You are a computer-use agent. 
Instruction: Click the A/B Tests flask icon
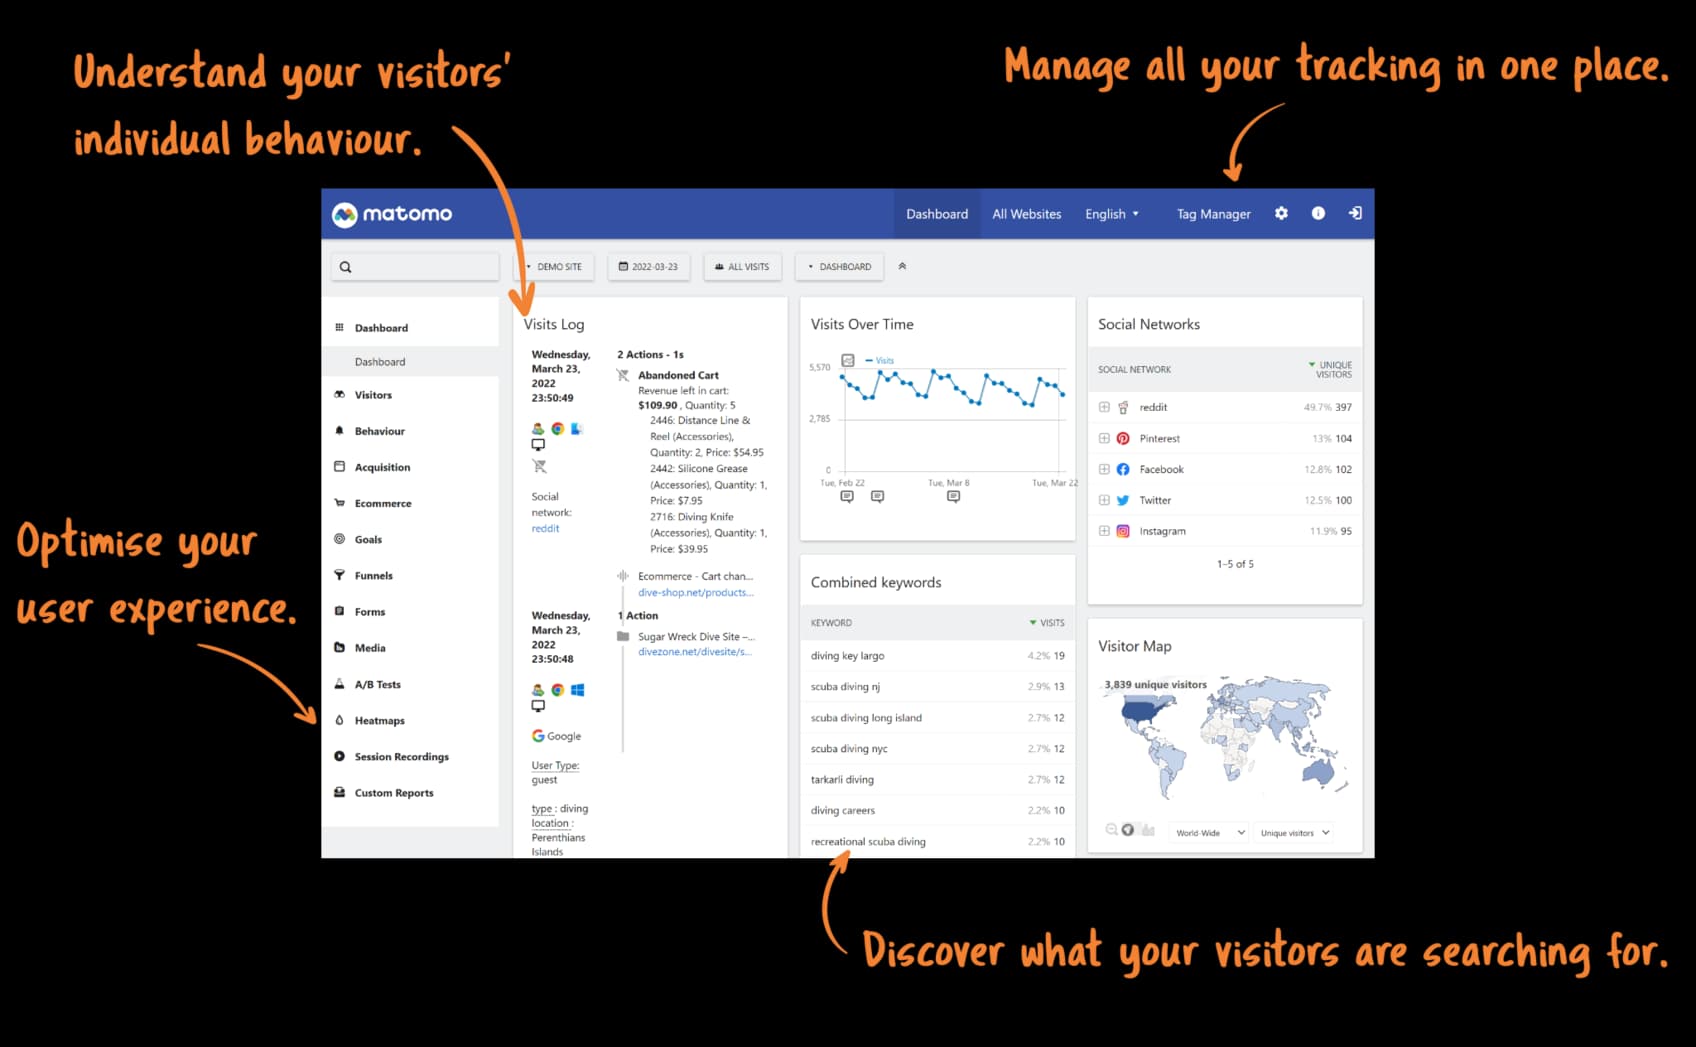coord(341,684)
